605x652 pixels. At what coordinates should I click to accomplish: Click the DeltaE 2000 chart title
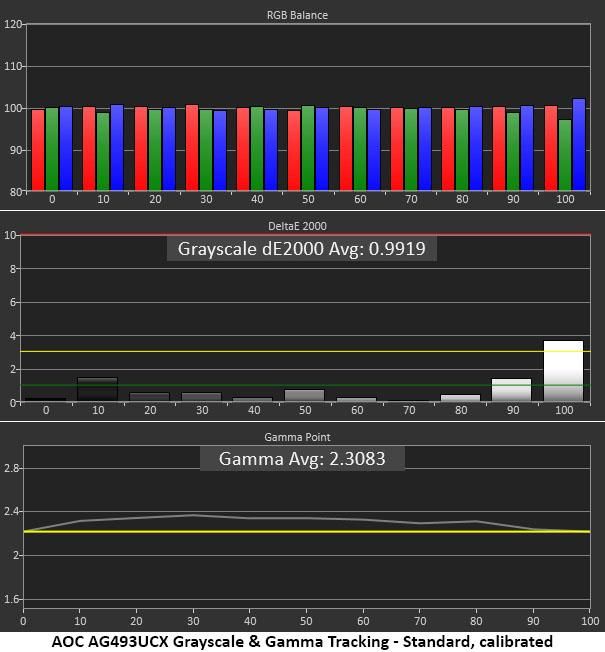297,226
